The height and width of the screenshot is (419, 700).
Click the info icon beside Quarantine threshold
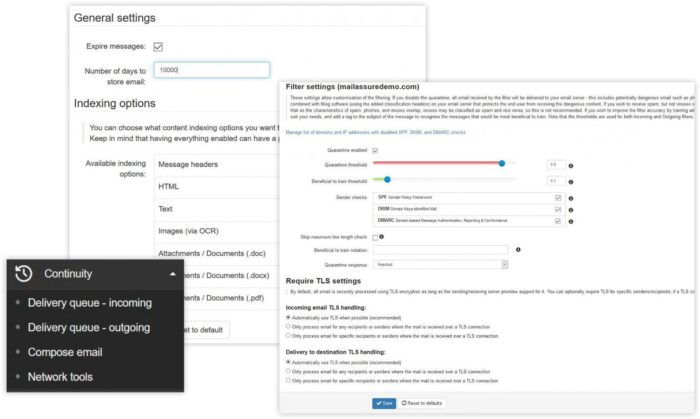pos(571,164)
